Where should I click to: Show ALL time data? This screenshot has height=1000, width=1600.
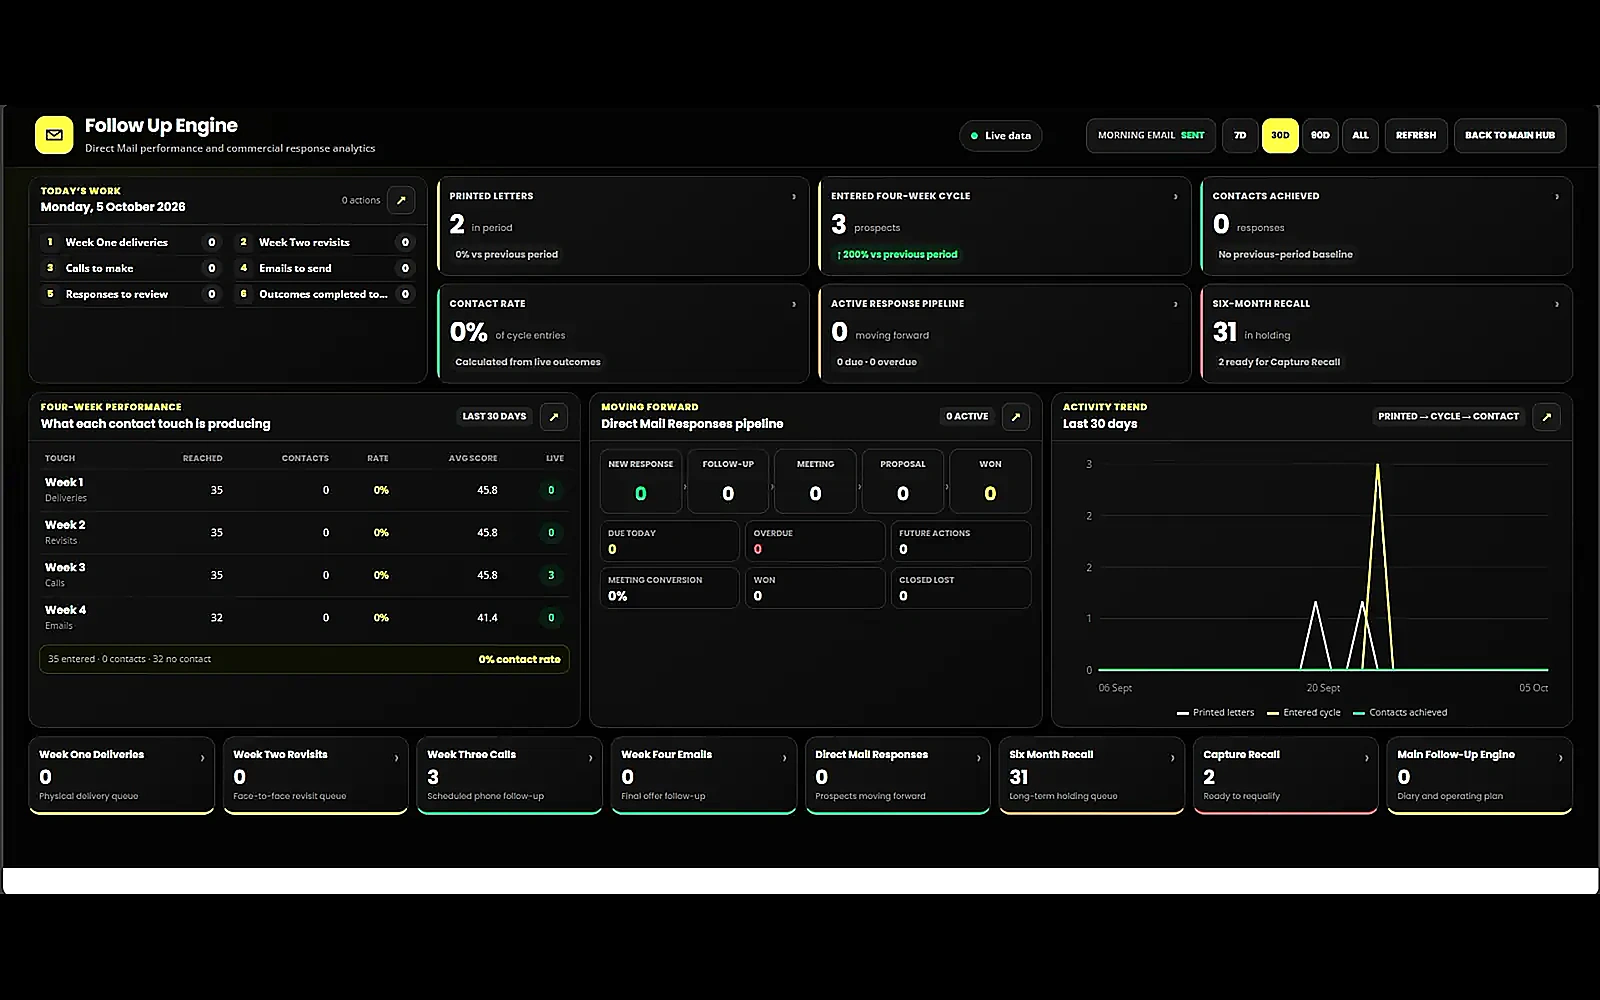tap(1360, 136)
